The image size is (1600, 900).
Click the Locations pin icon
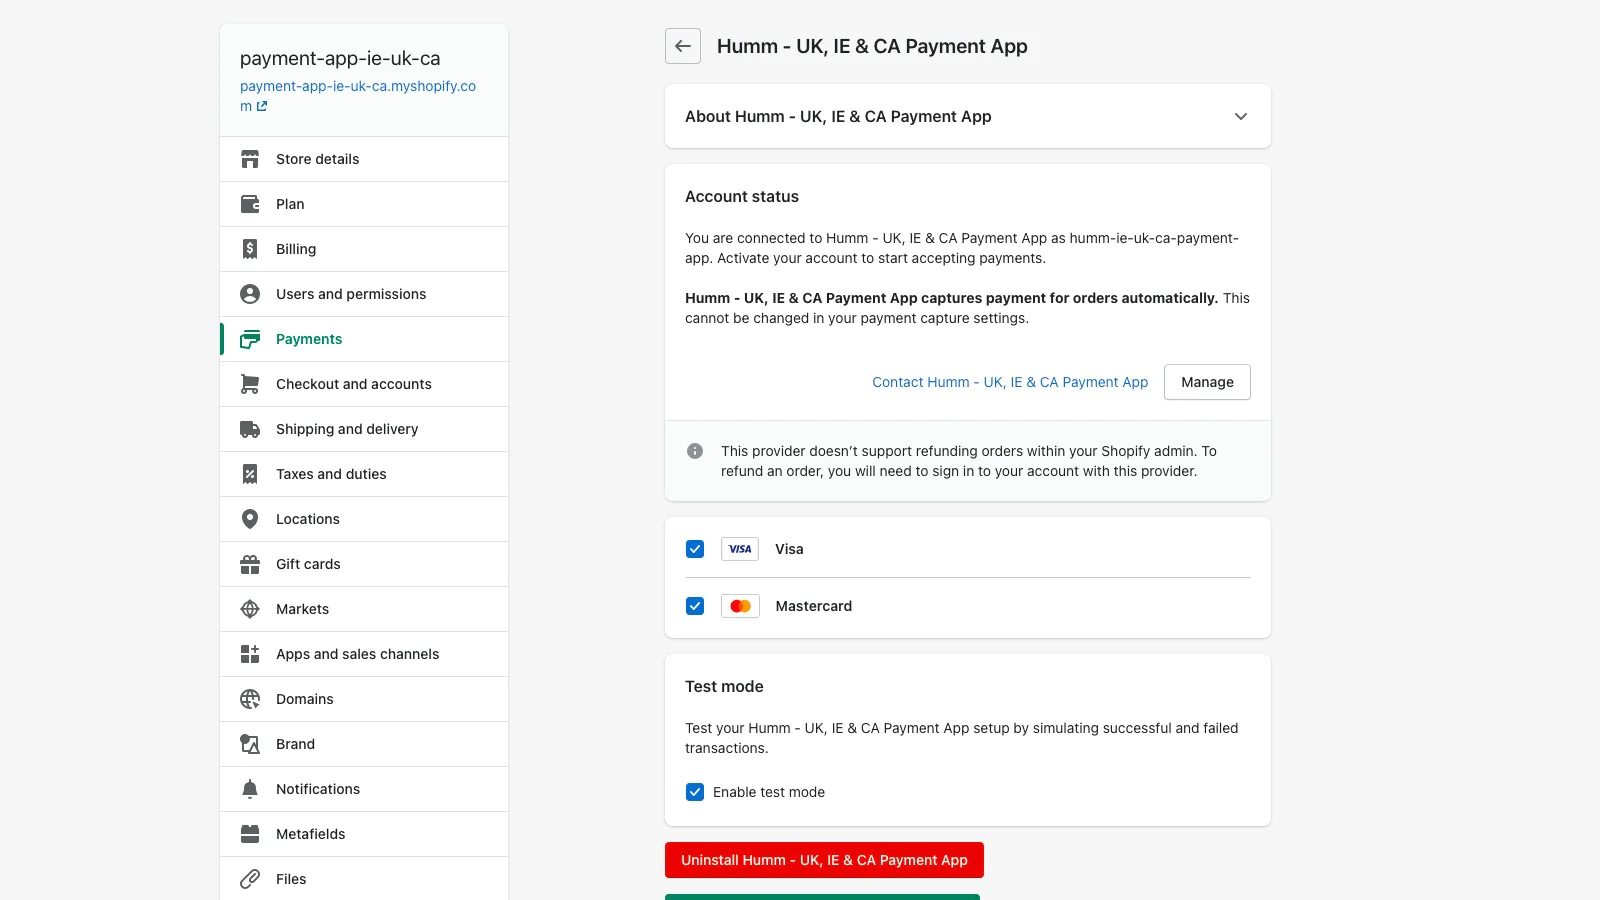(x=250, y=519)
